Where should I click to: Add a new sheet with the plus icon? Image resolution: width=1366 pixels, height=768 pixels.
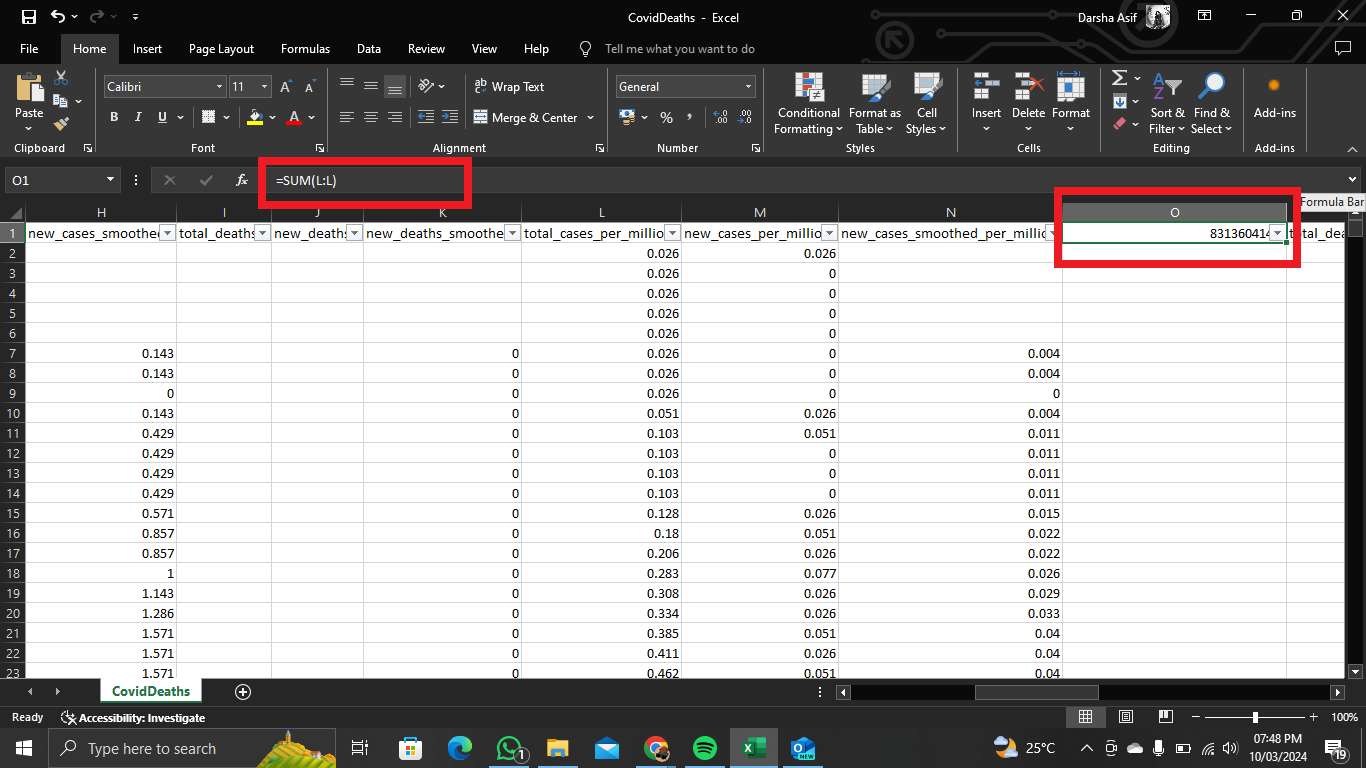click(242, 691)
